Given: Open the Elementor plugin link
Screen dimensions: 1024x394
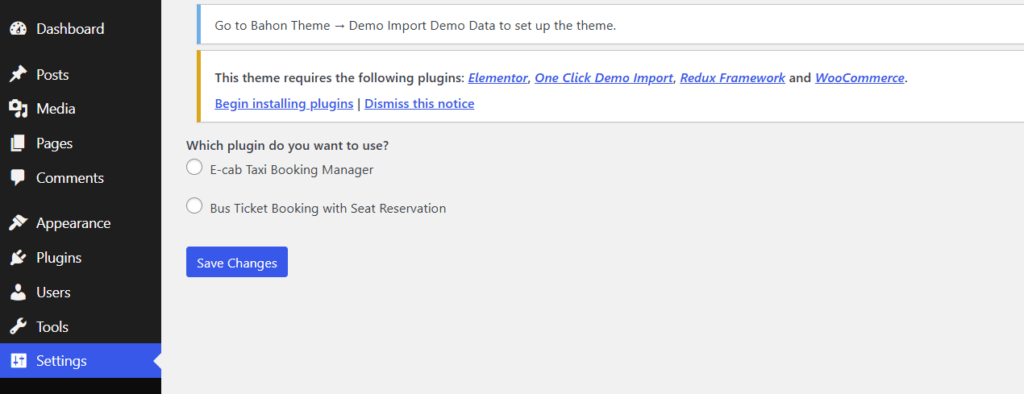Looking at the screenshot, I should pos(498,78).
